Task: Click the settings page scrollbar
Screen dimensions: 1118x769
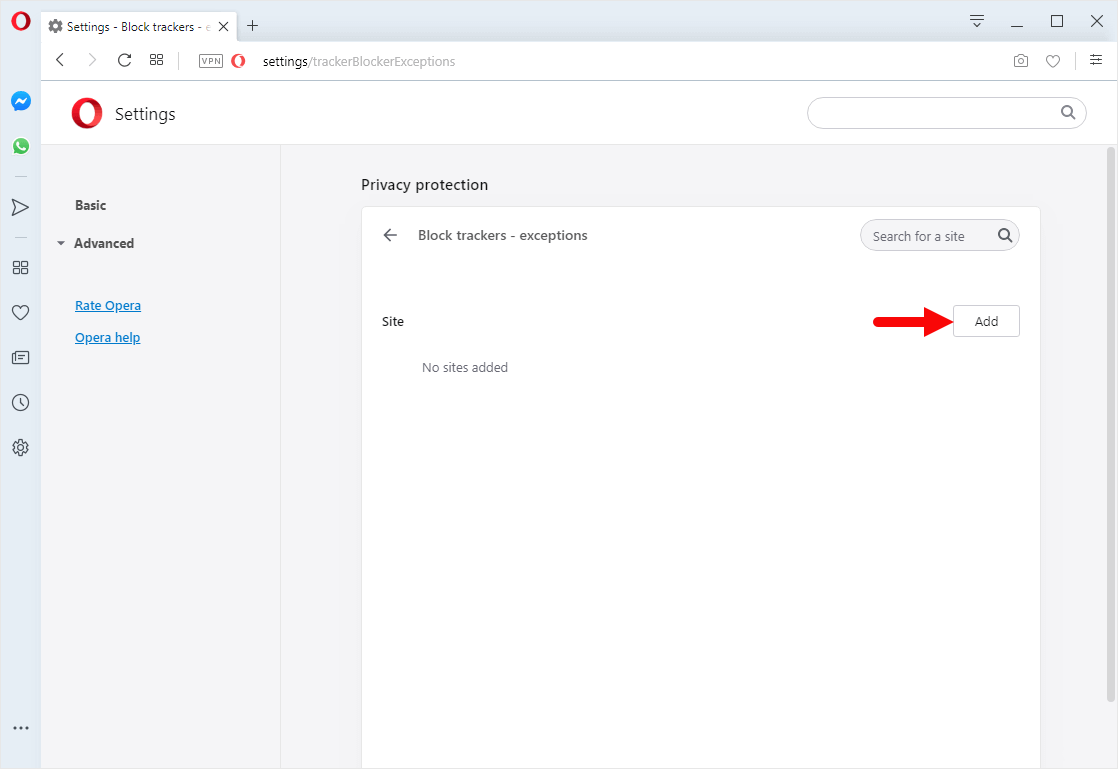Action: tap(1110, 424)
